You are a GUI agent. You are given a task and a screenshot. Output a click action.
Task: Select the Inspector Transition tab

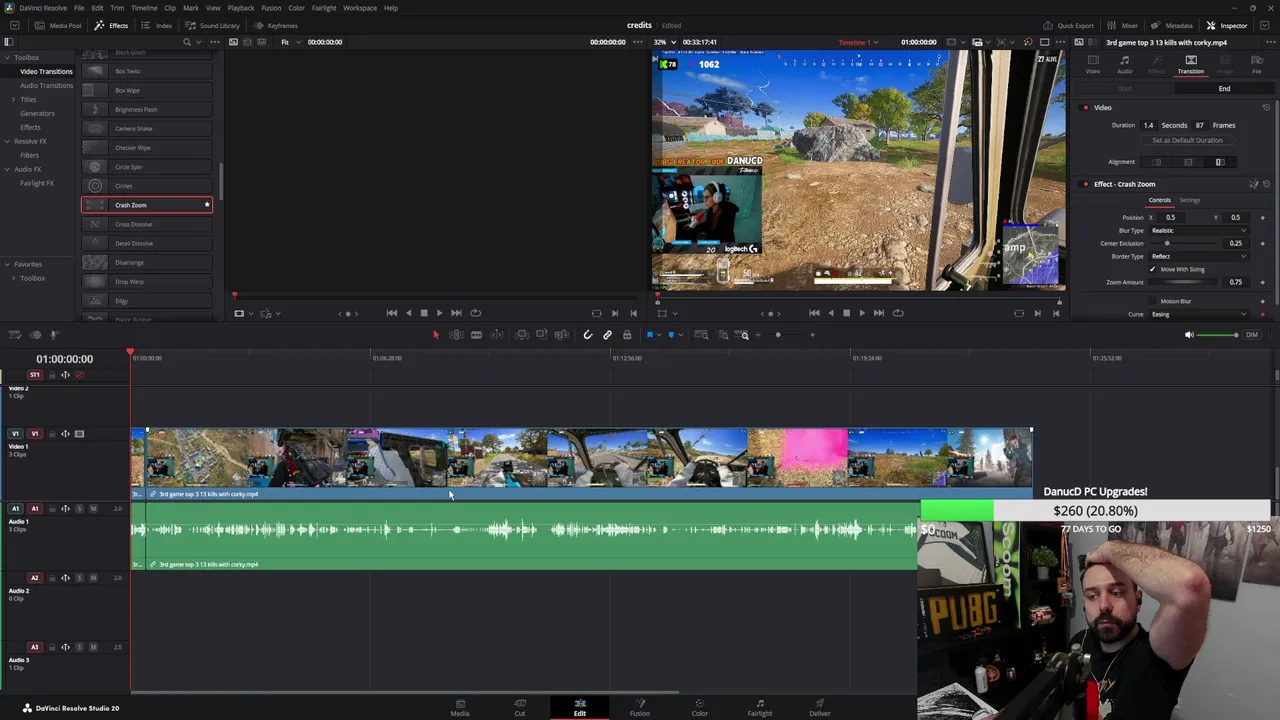pos(1190,64)
